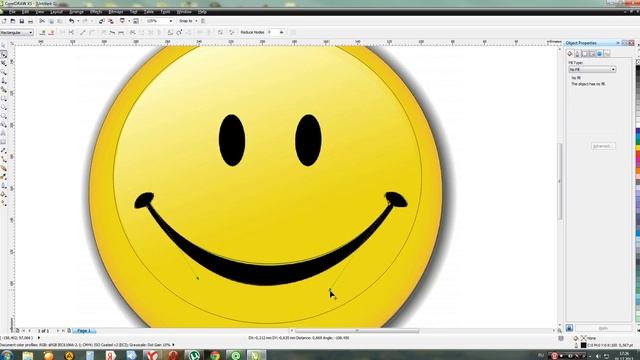
Task: Go to the next page arrow
Action: [58, 331]
